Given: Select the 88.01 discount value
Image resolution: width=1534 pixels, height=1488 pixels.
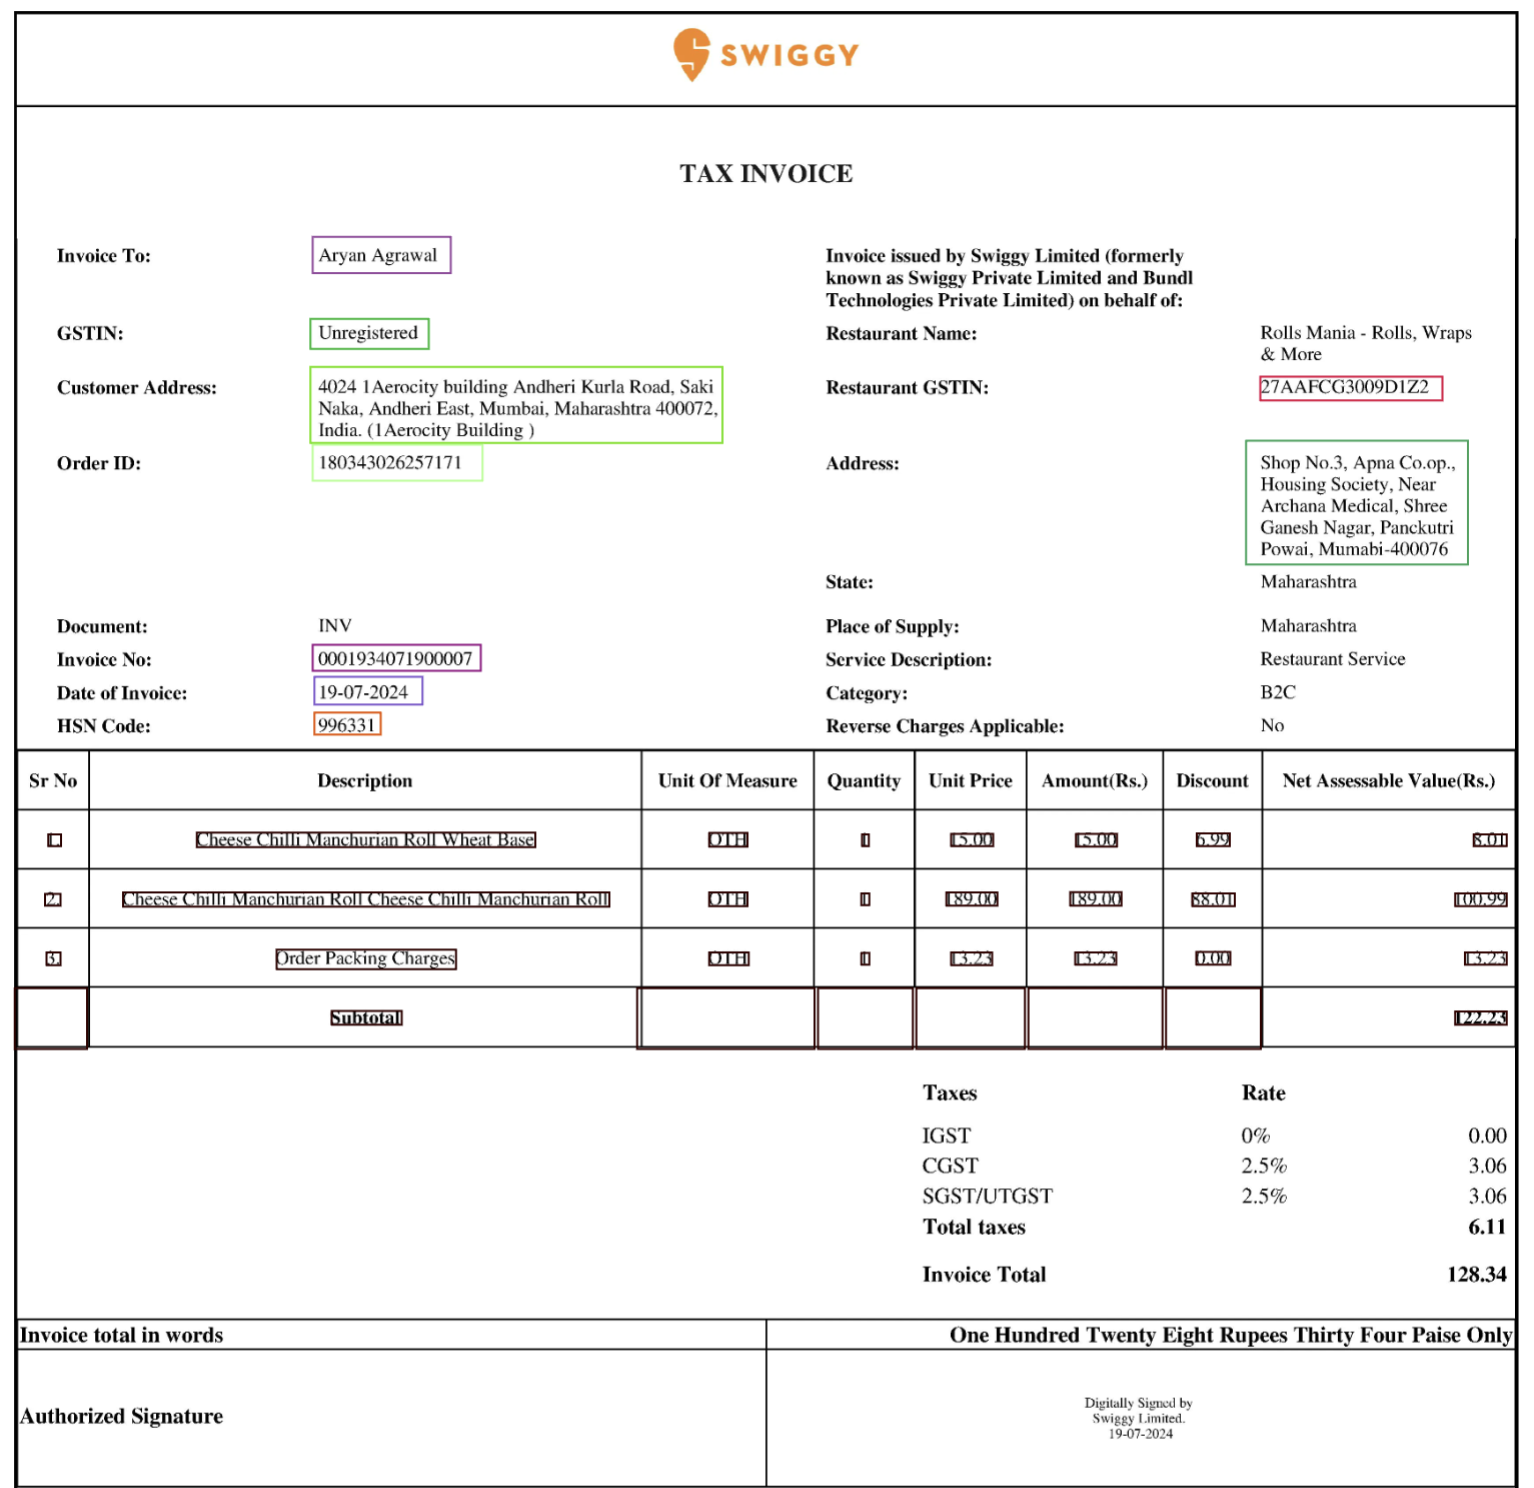Looking at the screenshot, I should 1213,900.
